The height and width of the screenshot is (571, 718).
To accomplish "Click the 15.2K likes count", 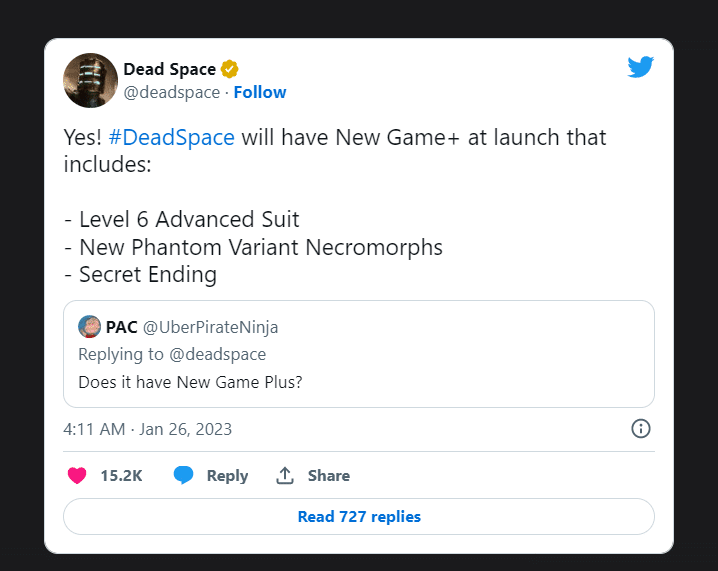I will (x=121, y=476).
